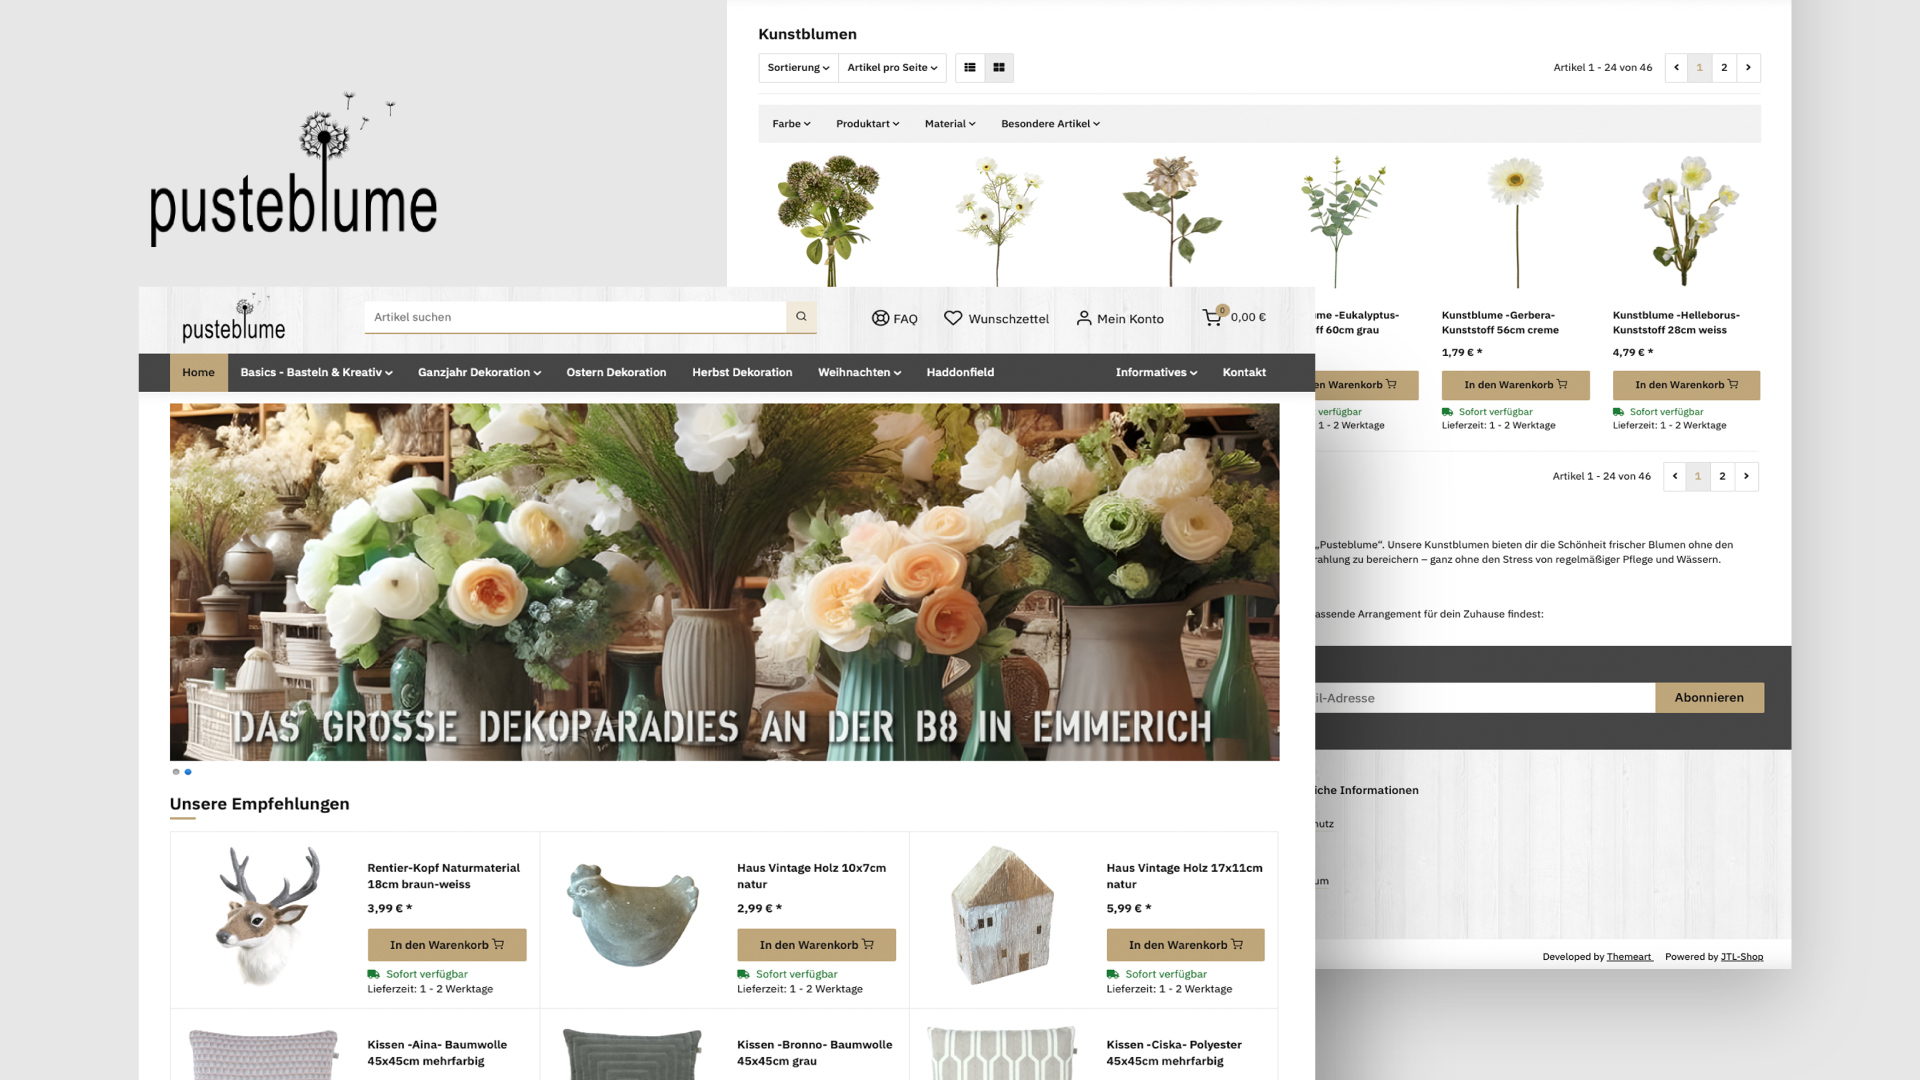
Task: Add Haus Vintage Holz 10x7cm to Warenkorb
Action: [x=816, y=945]
